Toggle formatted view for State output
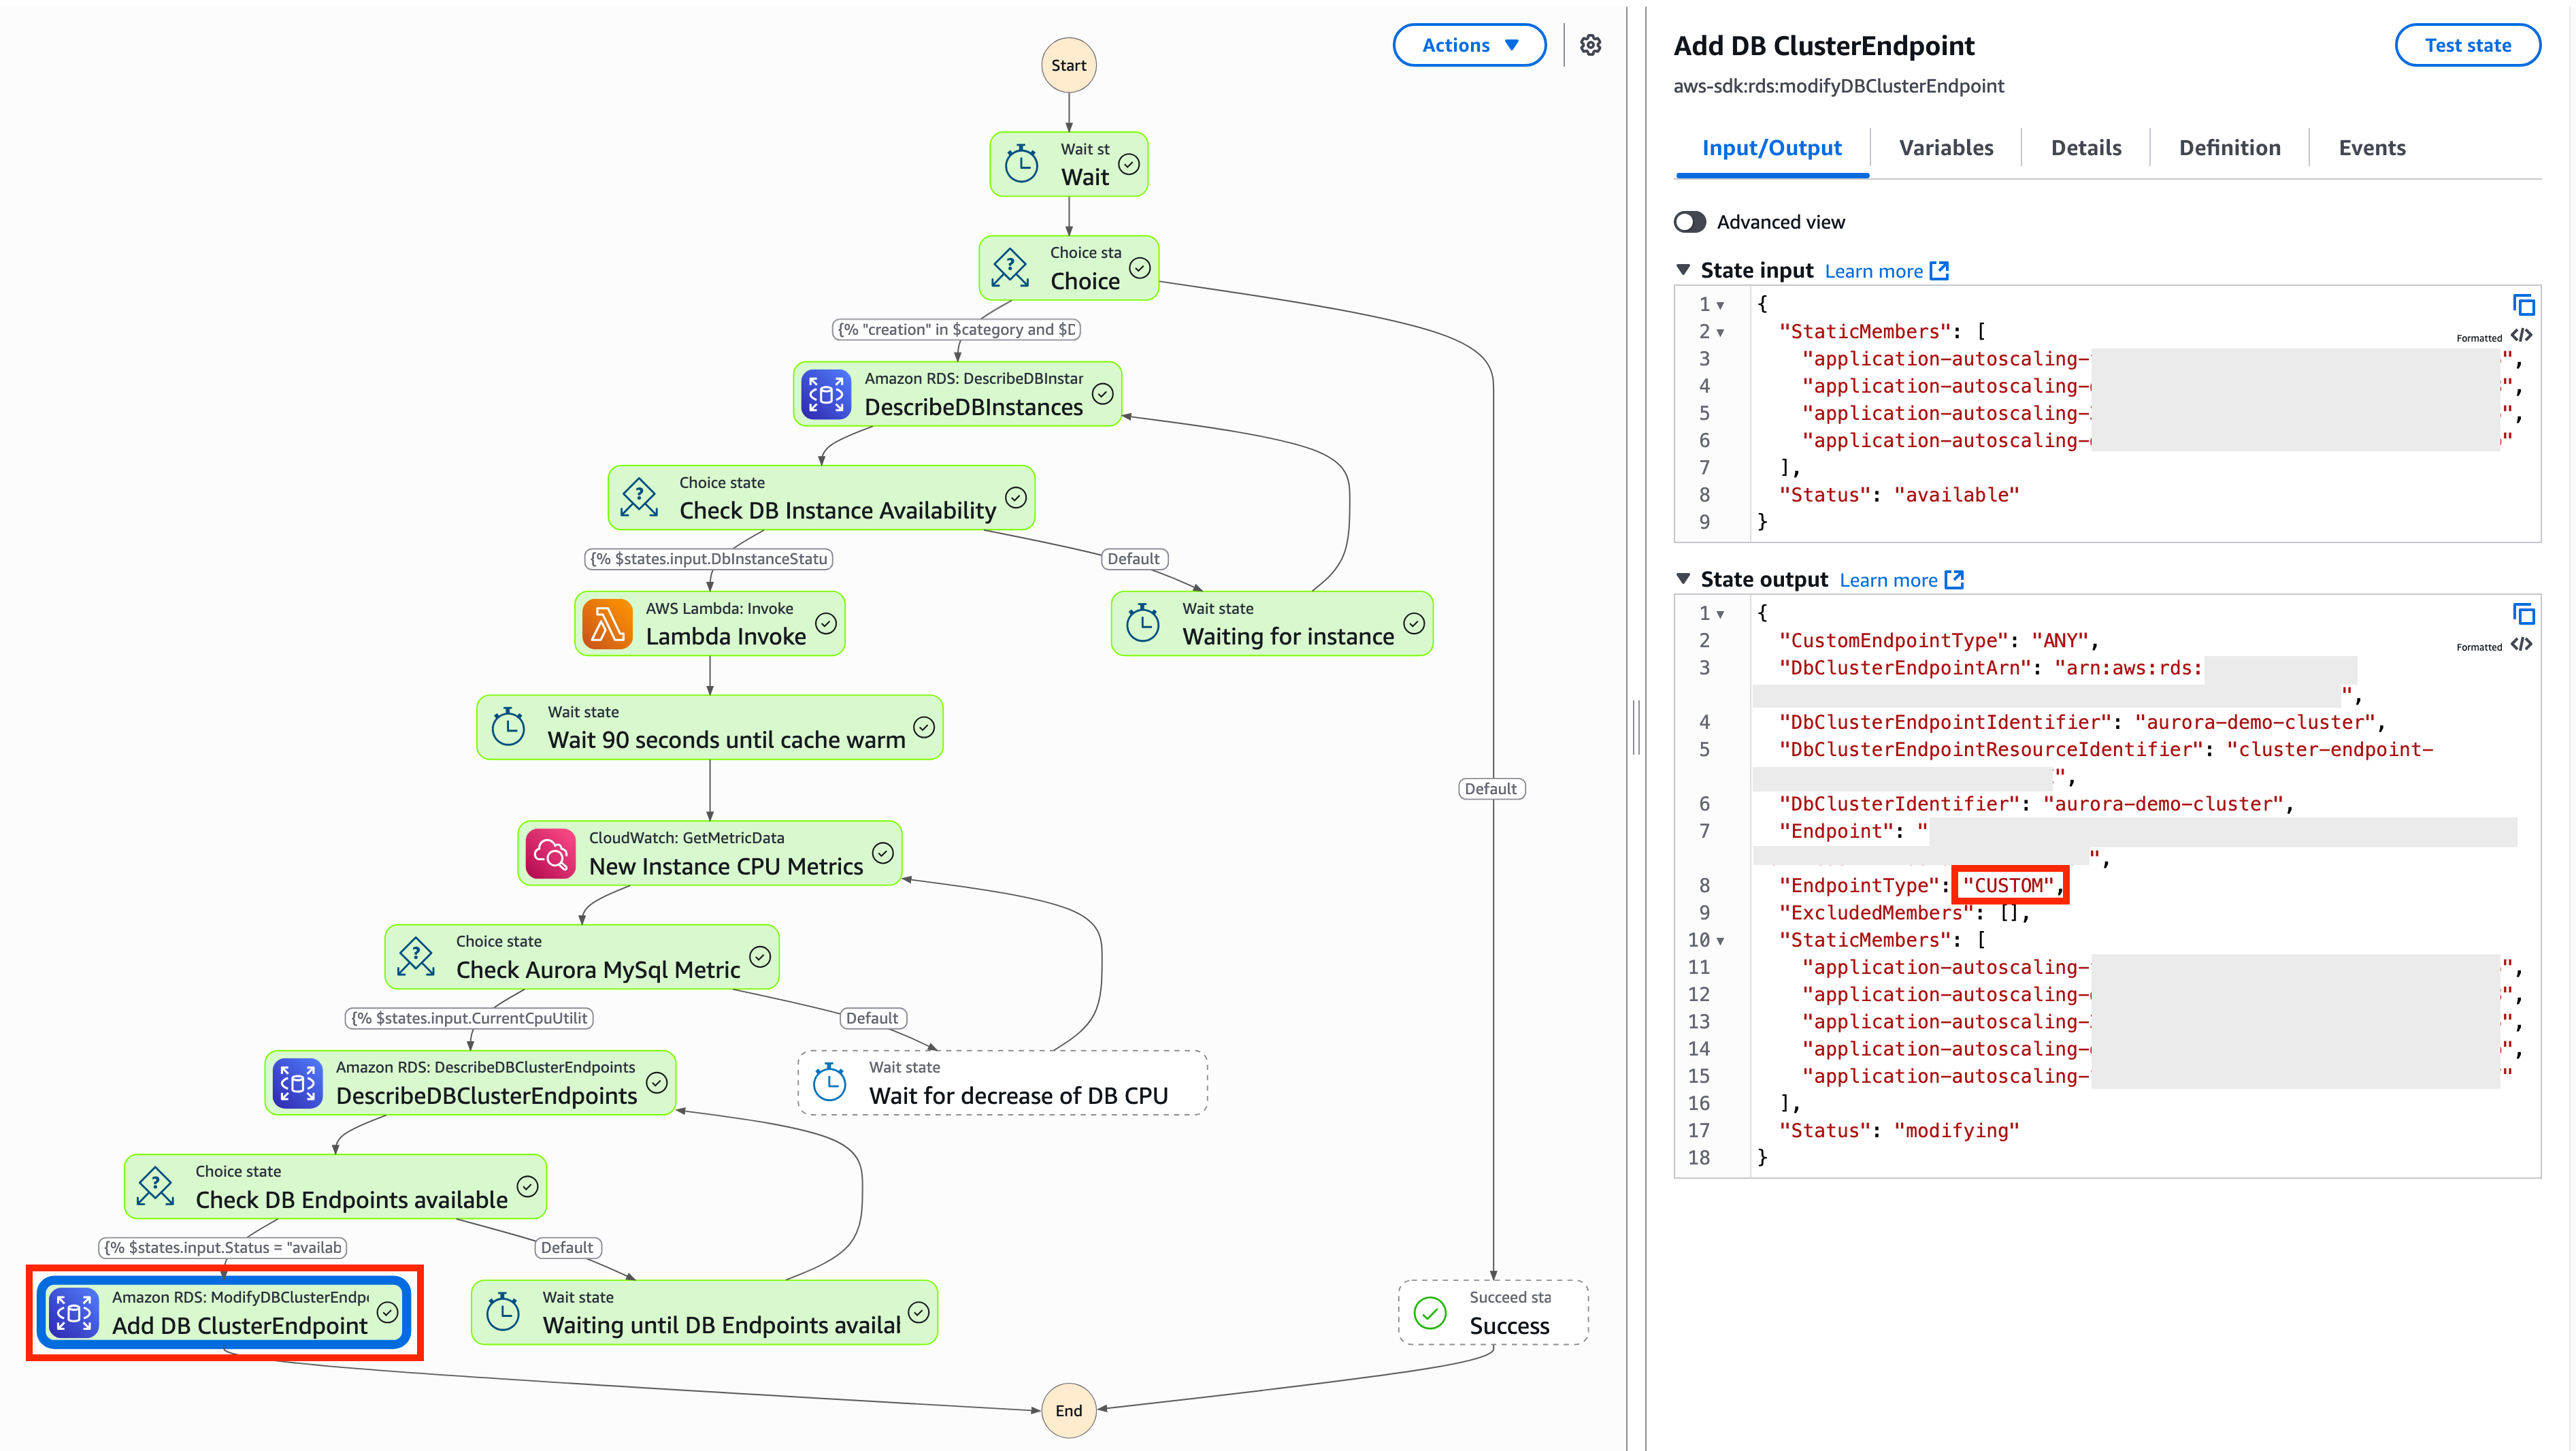The height and width of the screenshot is (1451, 2576). coord(2522,645)
